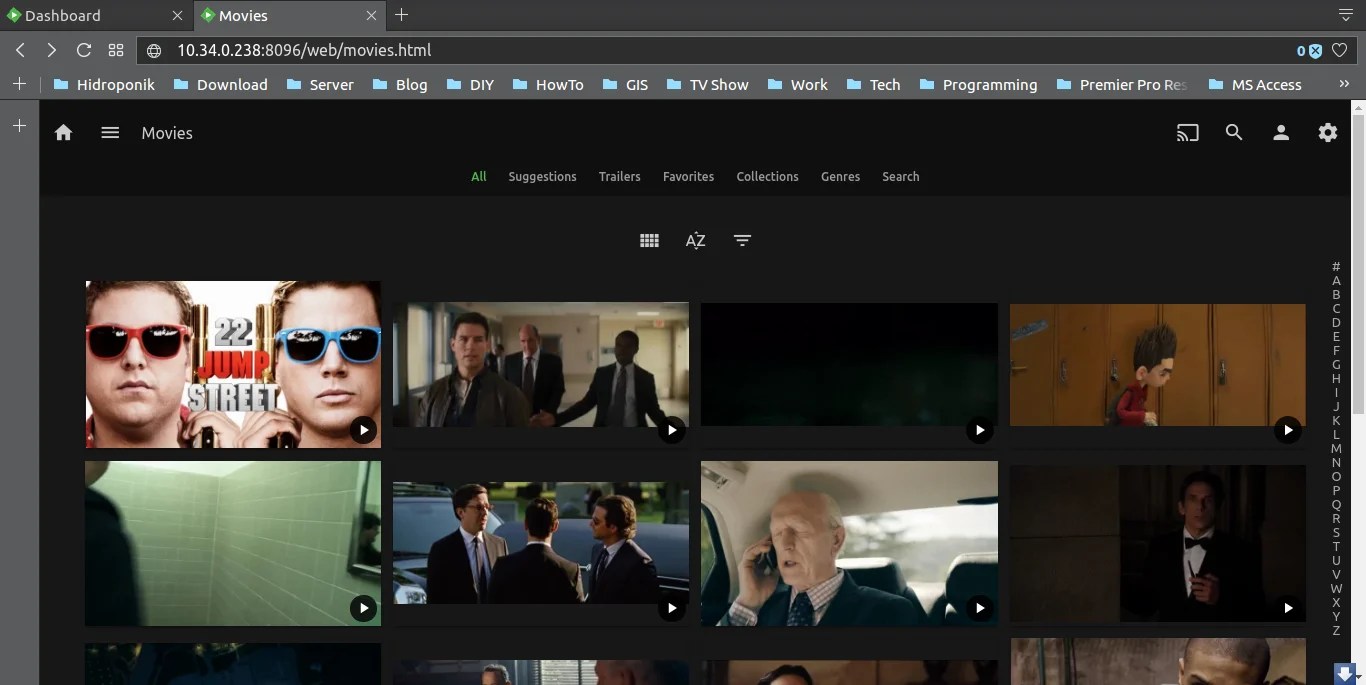Open search with the magnifier icon

tap(1234, 133)
